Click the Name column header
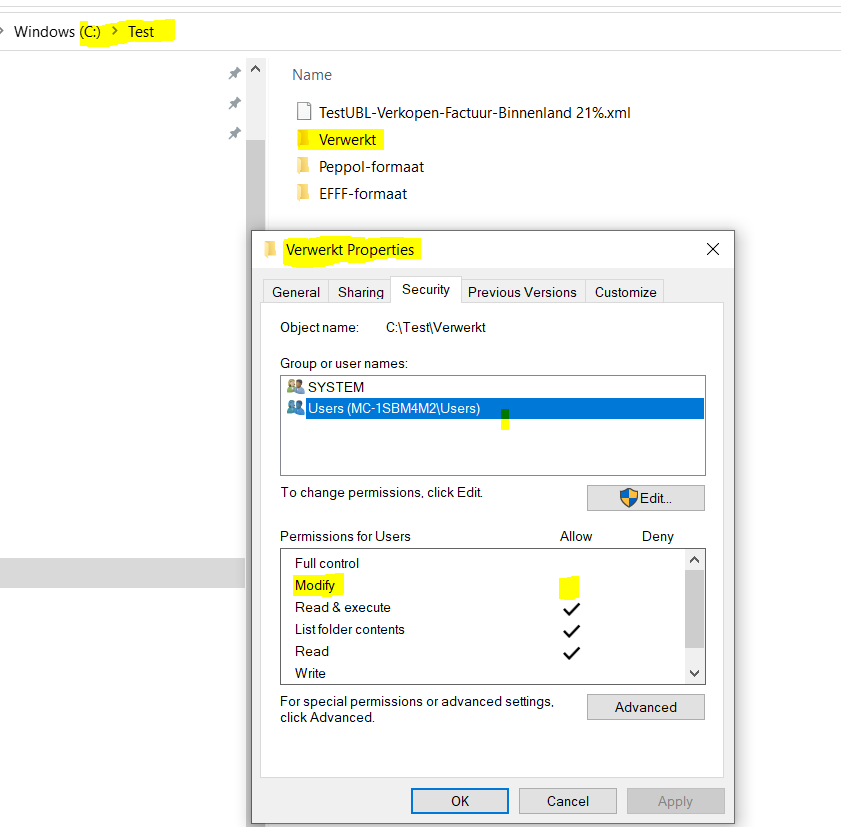This screenshot has height=827, width=841. (x=312, y=75)
